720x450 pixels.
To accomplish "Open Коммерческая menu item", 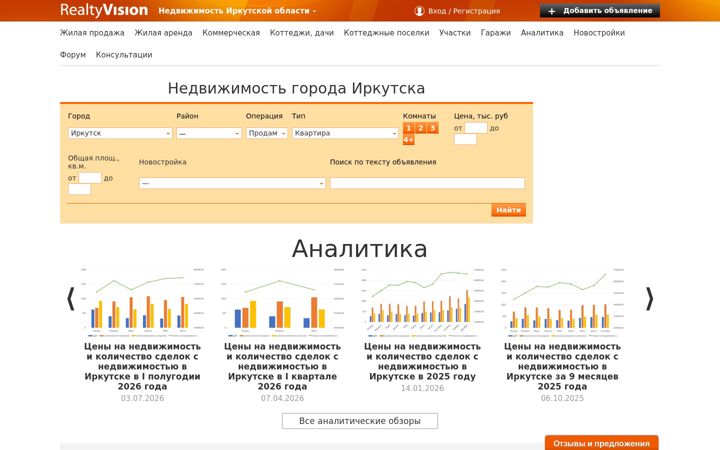I will [231, 33].
